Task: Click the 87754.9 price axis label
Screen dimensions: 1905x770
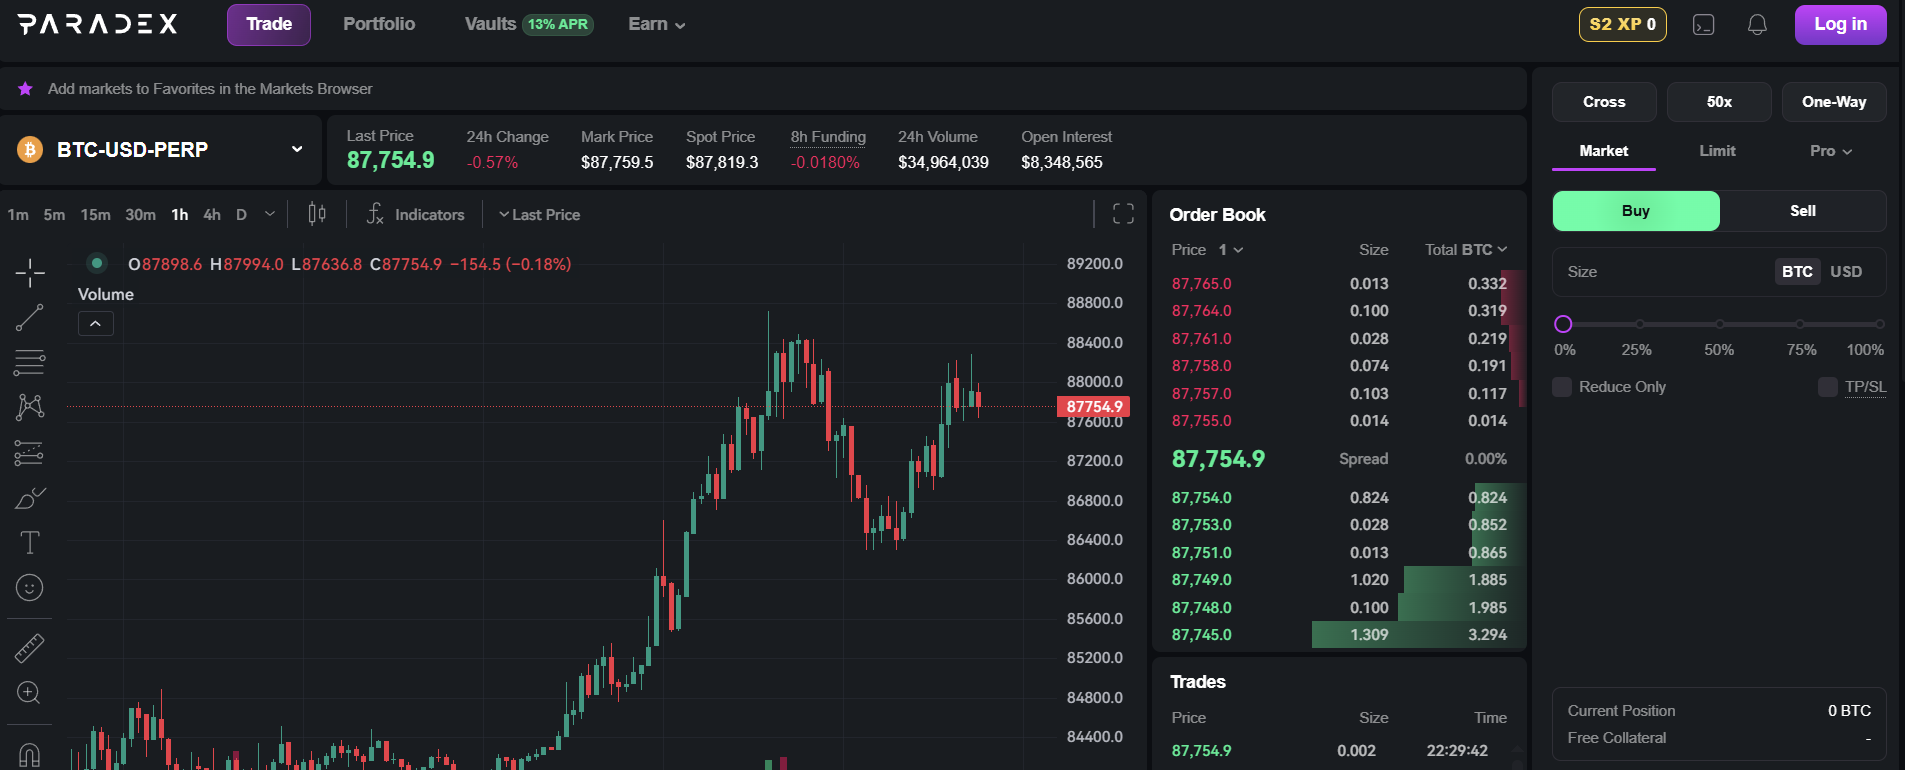Action: tap(1094, 407)
